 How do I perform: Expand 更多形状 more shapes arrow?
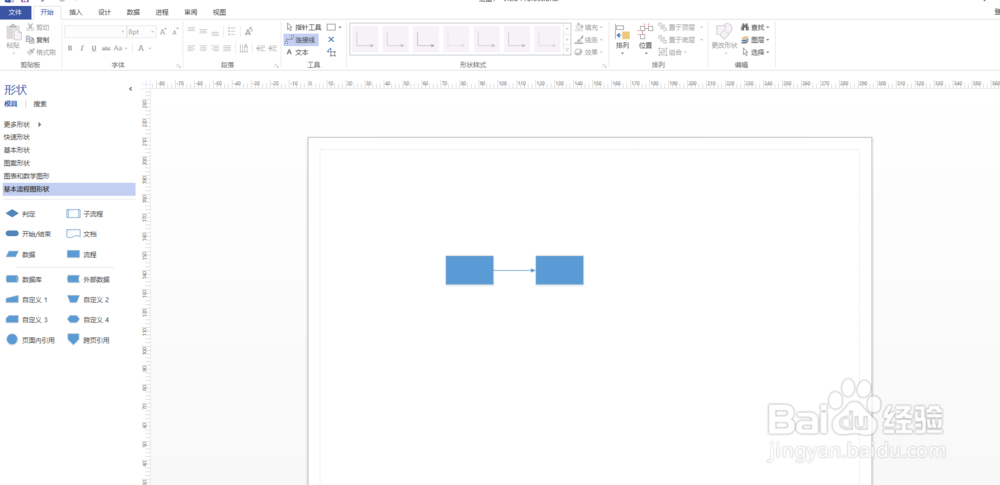click(40, 124)
